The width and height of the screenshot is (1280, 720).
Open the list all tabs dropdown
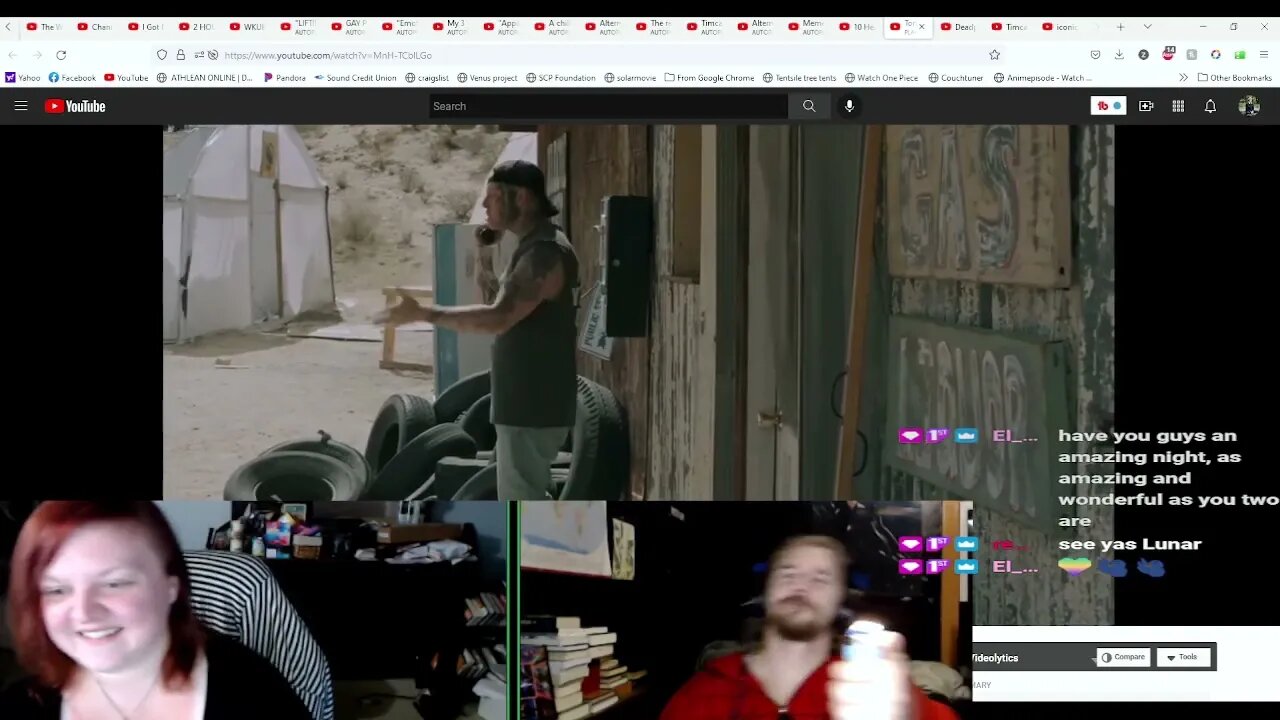[1147, 27]
